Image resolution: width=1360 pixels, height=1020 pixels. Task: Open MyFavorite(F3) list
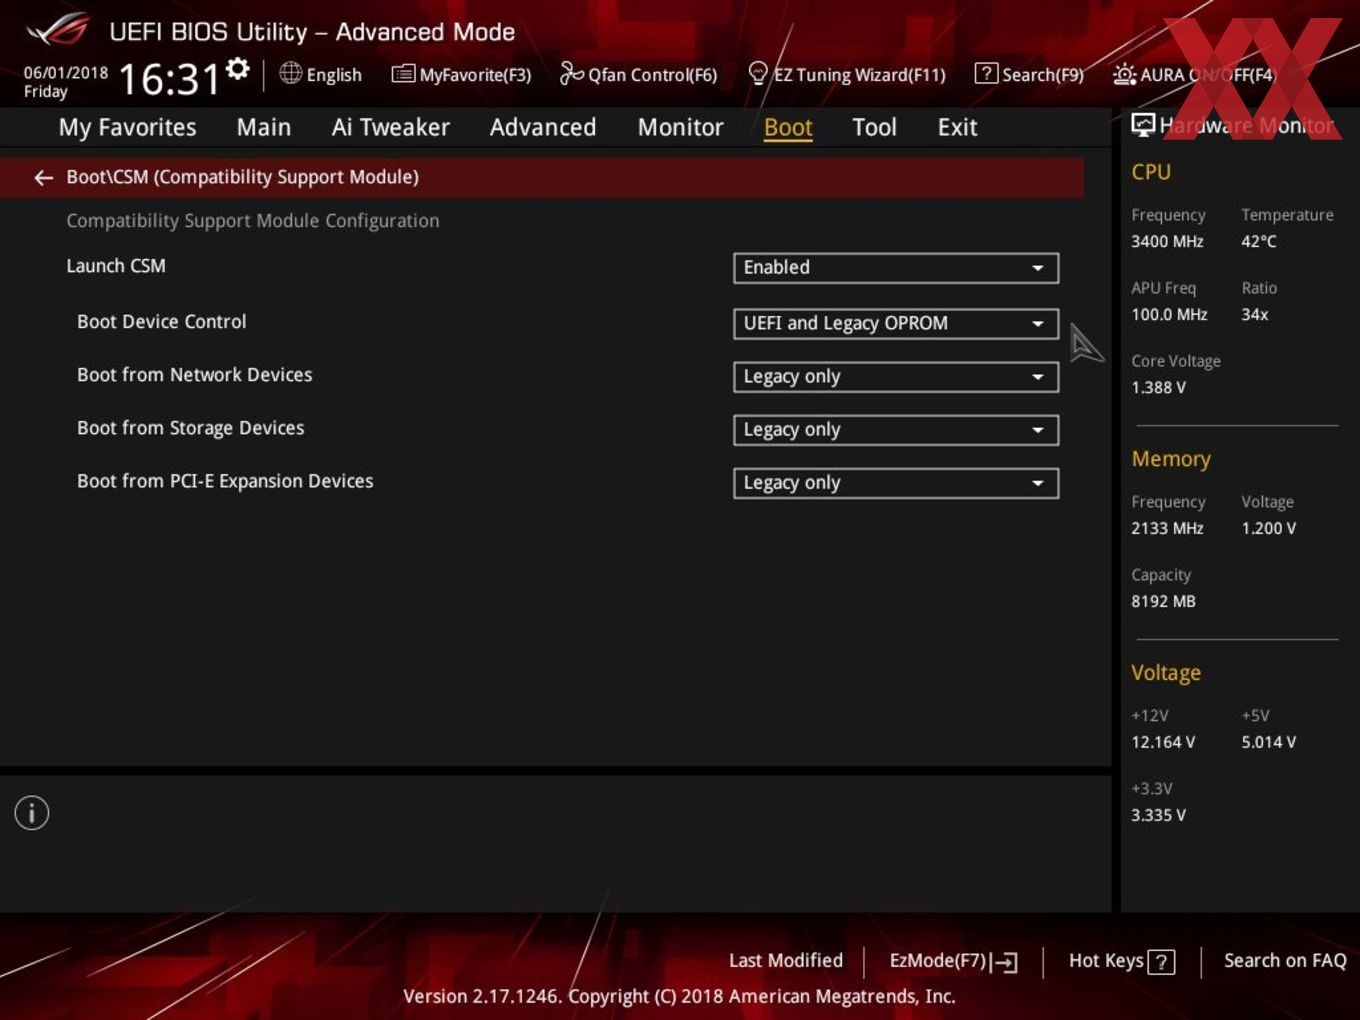click(x=461, y=74)
